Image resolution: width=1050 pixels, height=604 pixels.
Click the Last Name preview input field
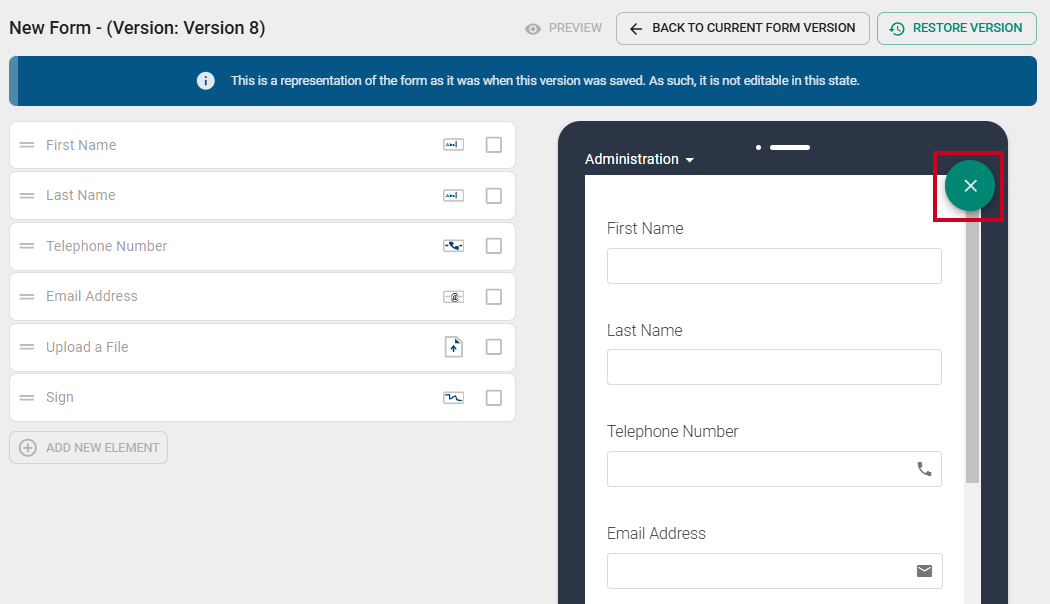pyautogui.click(x=774, y=367)
